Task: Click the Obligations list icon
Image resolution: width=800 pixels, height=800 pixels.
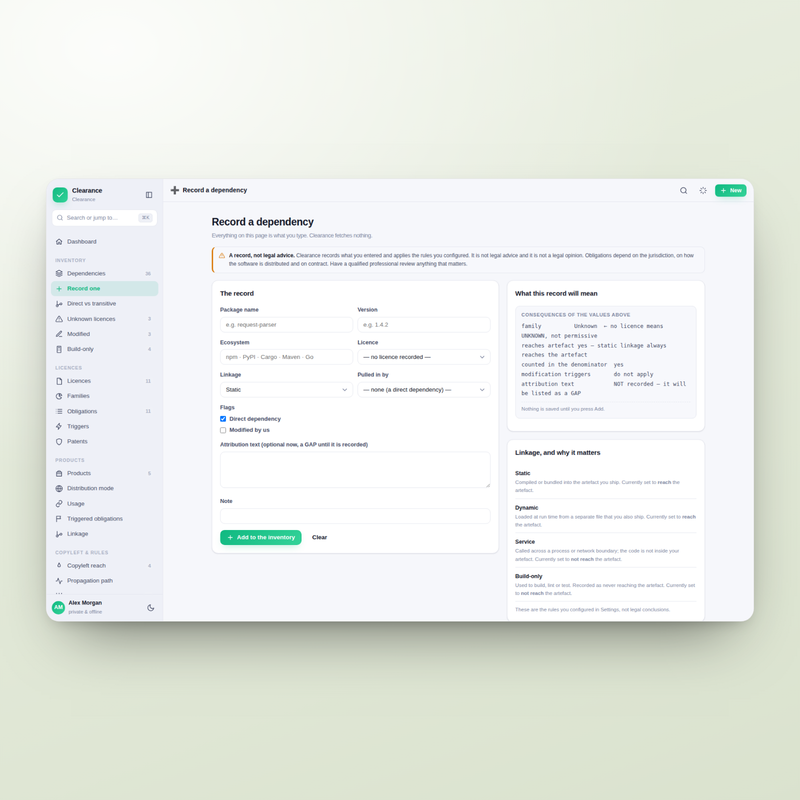Action: (x=59, y=411)
